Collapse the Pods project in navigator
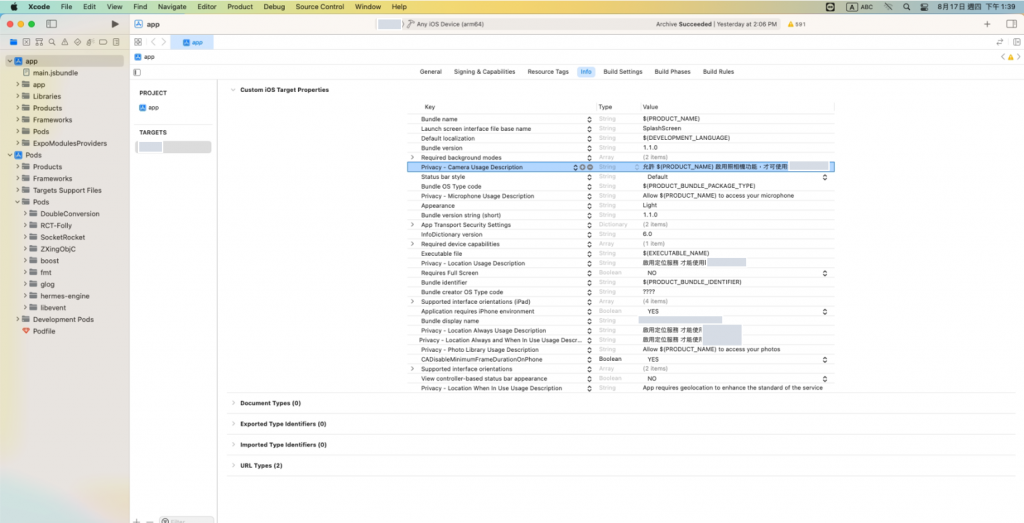This screenshot has height=523, width=1024. coord(10,155)
